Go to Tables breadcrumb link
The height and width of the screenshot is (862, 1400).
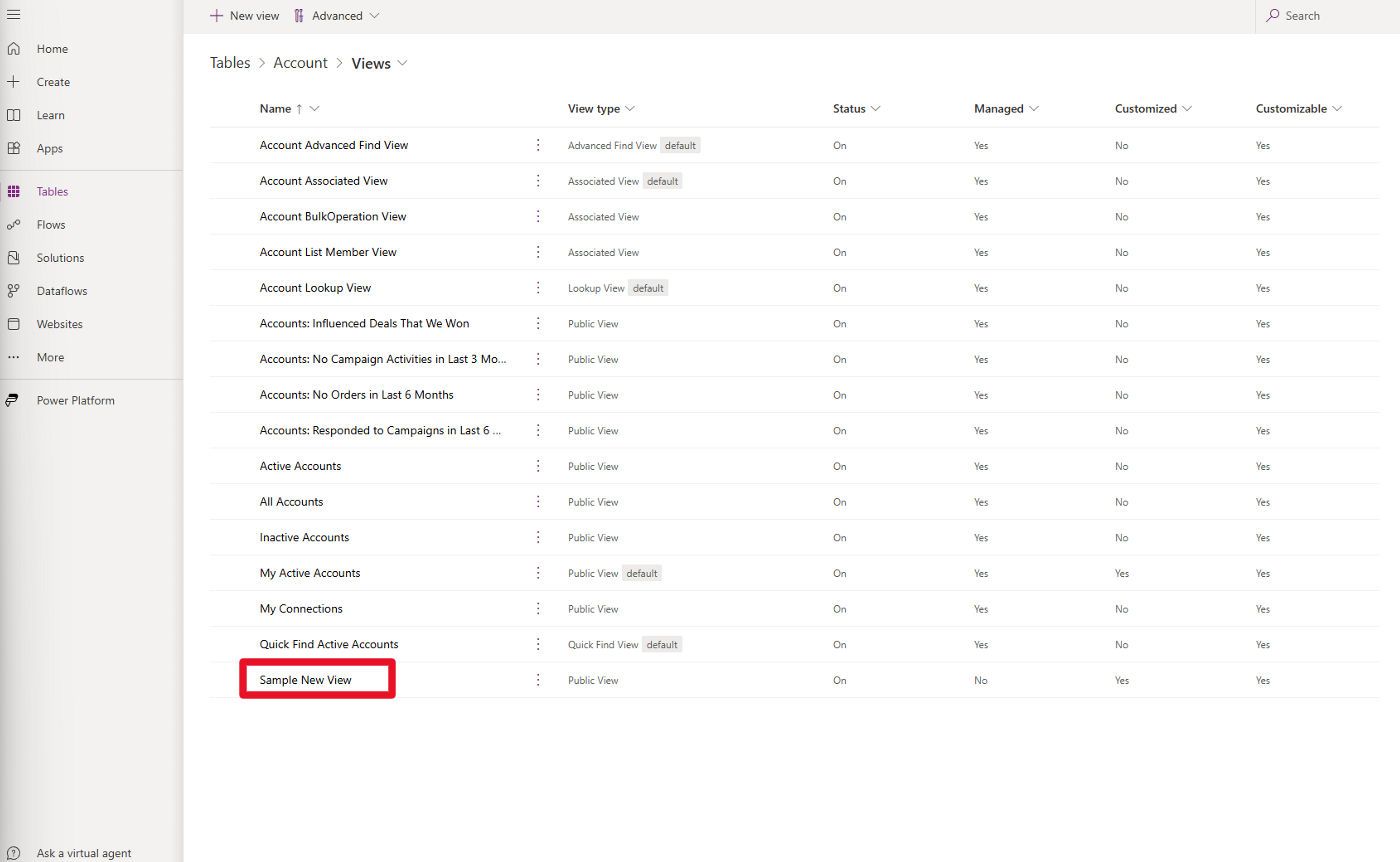[x=230, y=63]
